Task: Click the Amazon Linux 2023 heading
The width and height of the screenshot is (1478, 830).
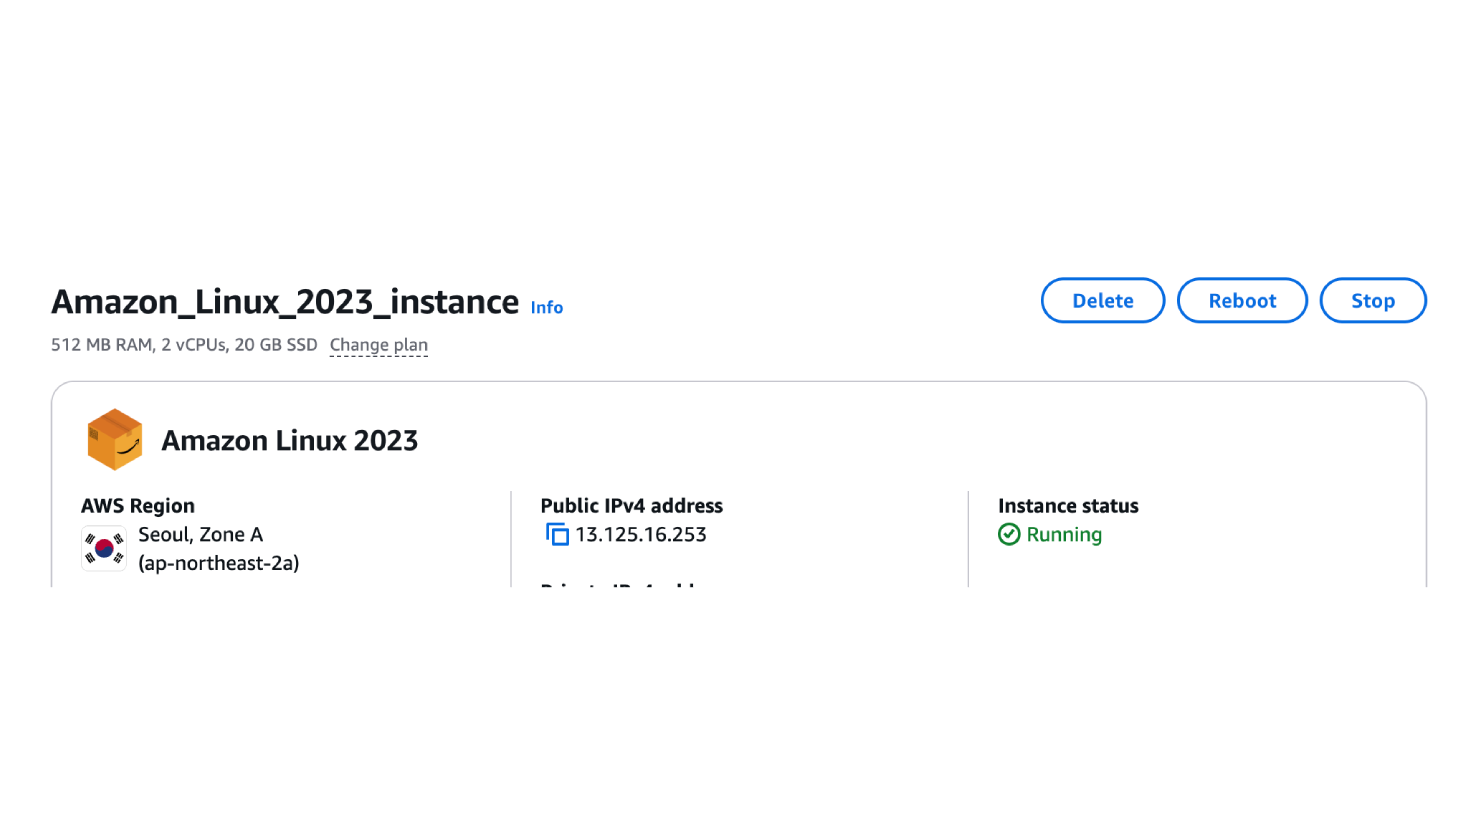Action: tap(289, 441)
